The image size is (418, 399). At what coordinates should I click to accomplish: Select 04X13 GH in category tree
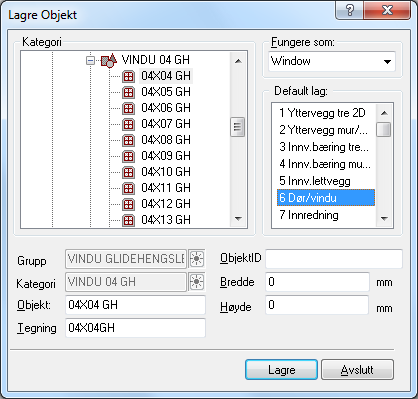coord(166,220)
